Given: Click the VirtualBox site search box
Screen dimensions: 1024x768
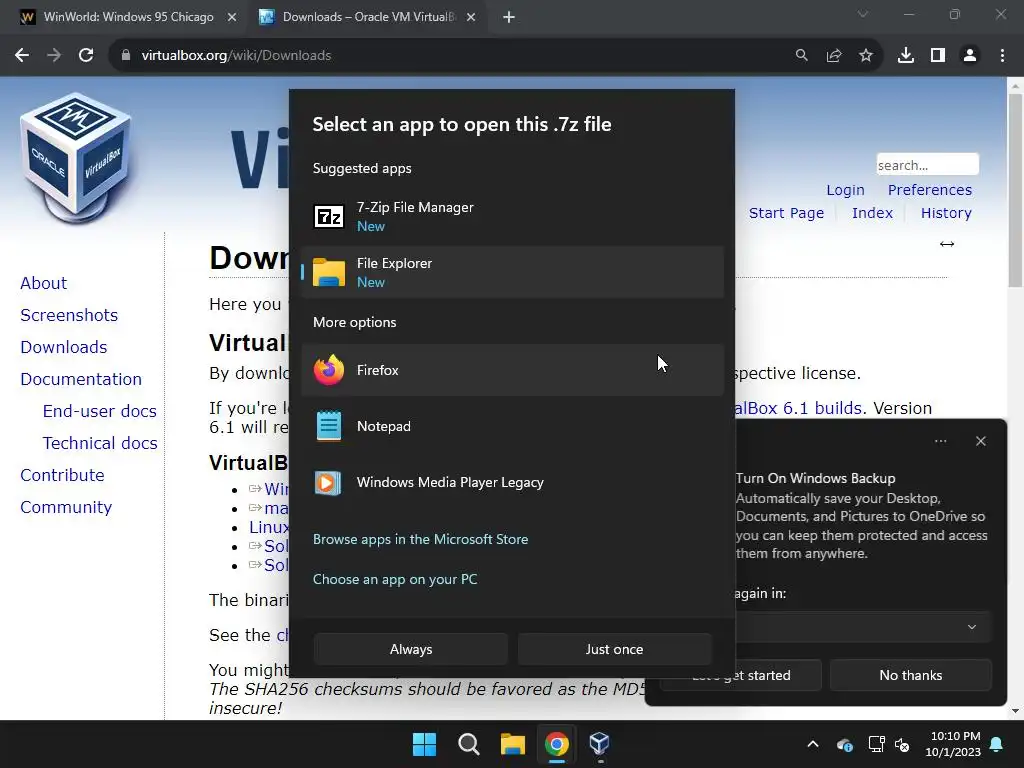Looking at the screenshot, I should pos(927,165).
